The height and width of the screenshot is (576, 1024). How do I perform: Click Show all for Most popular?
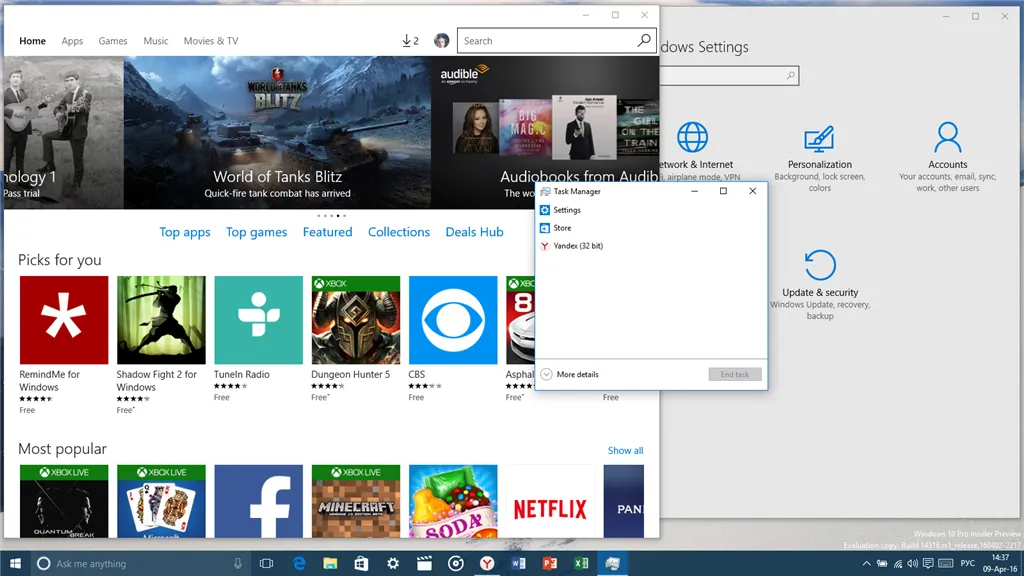[x=625, y=451]
